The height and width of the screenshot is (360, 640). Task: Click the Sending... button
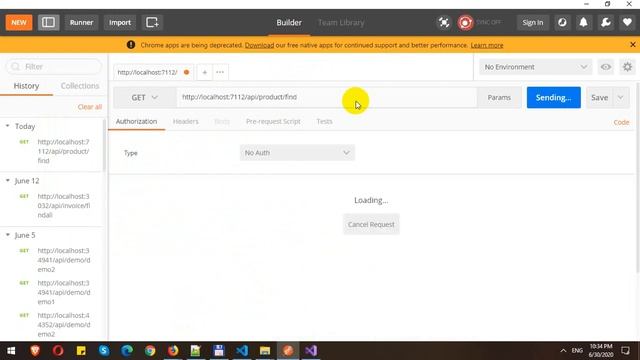point(553,98)
